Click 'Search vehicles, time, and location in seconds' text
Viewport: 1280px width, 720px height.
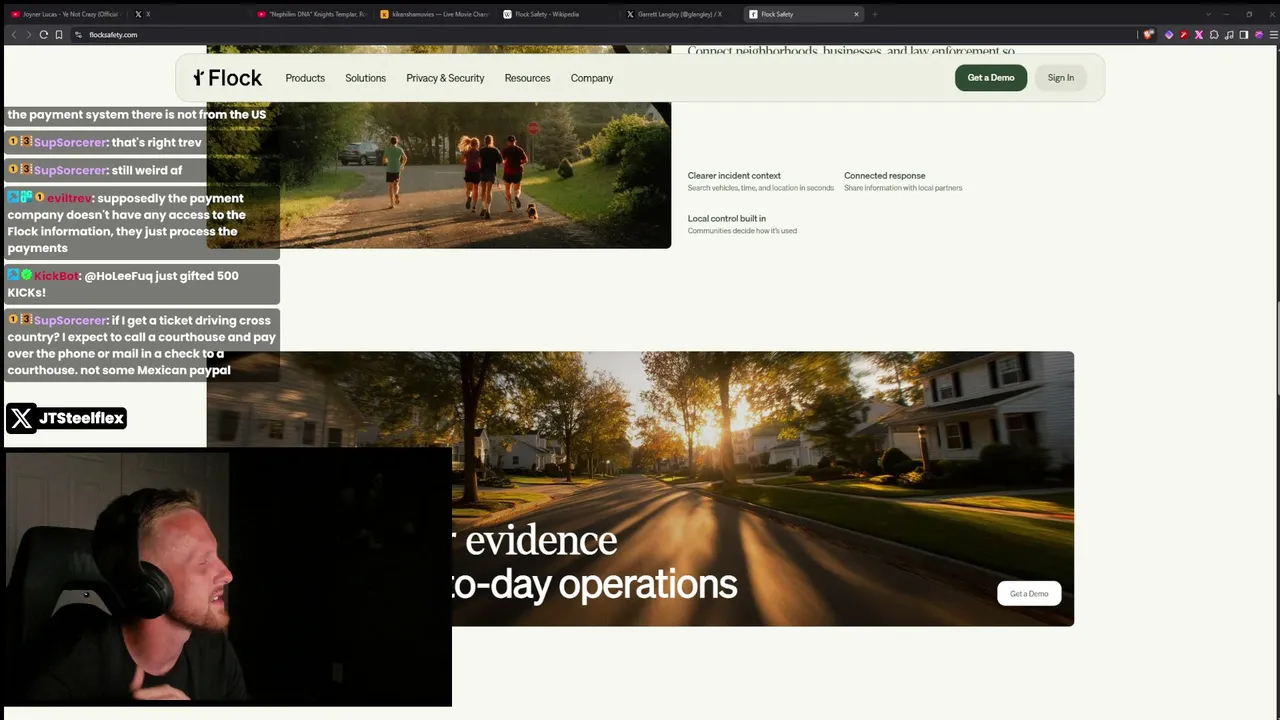tap(761, 188)
